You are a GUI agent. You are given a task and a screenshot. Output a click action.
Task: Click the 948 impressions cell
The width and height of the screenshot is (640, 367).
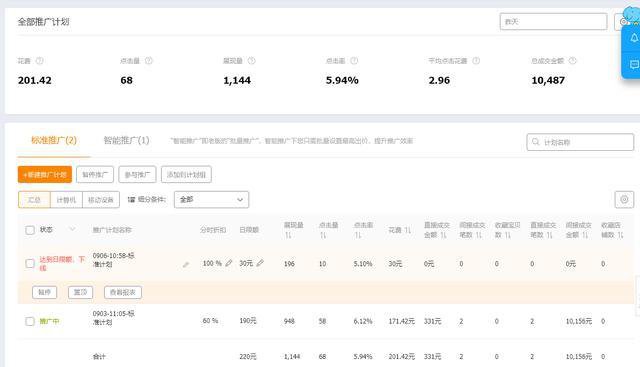[289, 321]
